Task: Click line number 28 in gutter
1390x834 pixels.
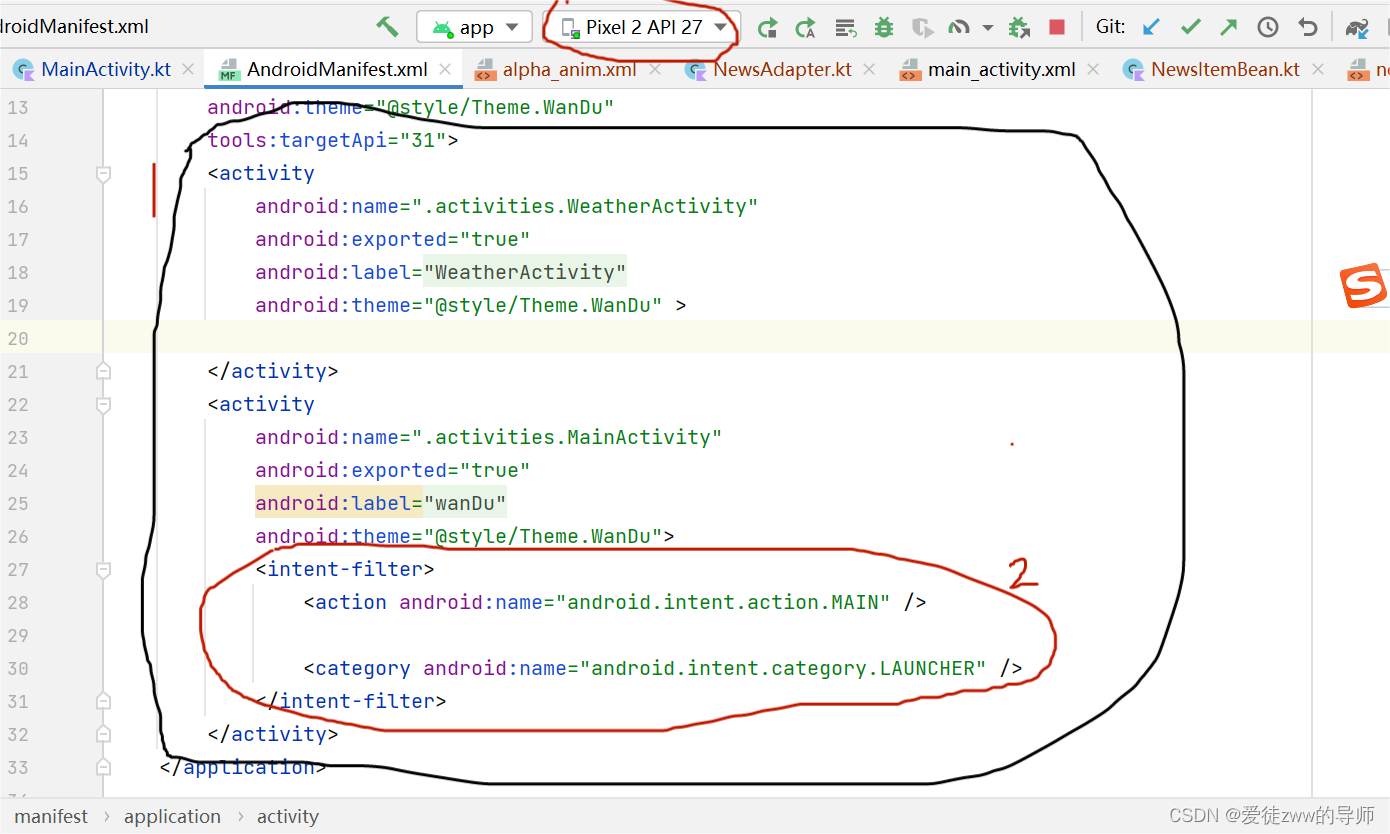Action: (x=19, y=602)
